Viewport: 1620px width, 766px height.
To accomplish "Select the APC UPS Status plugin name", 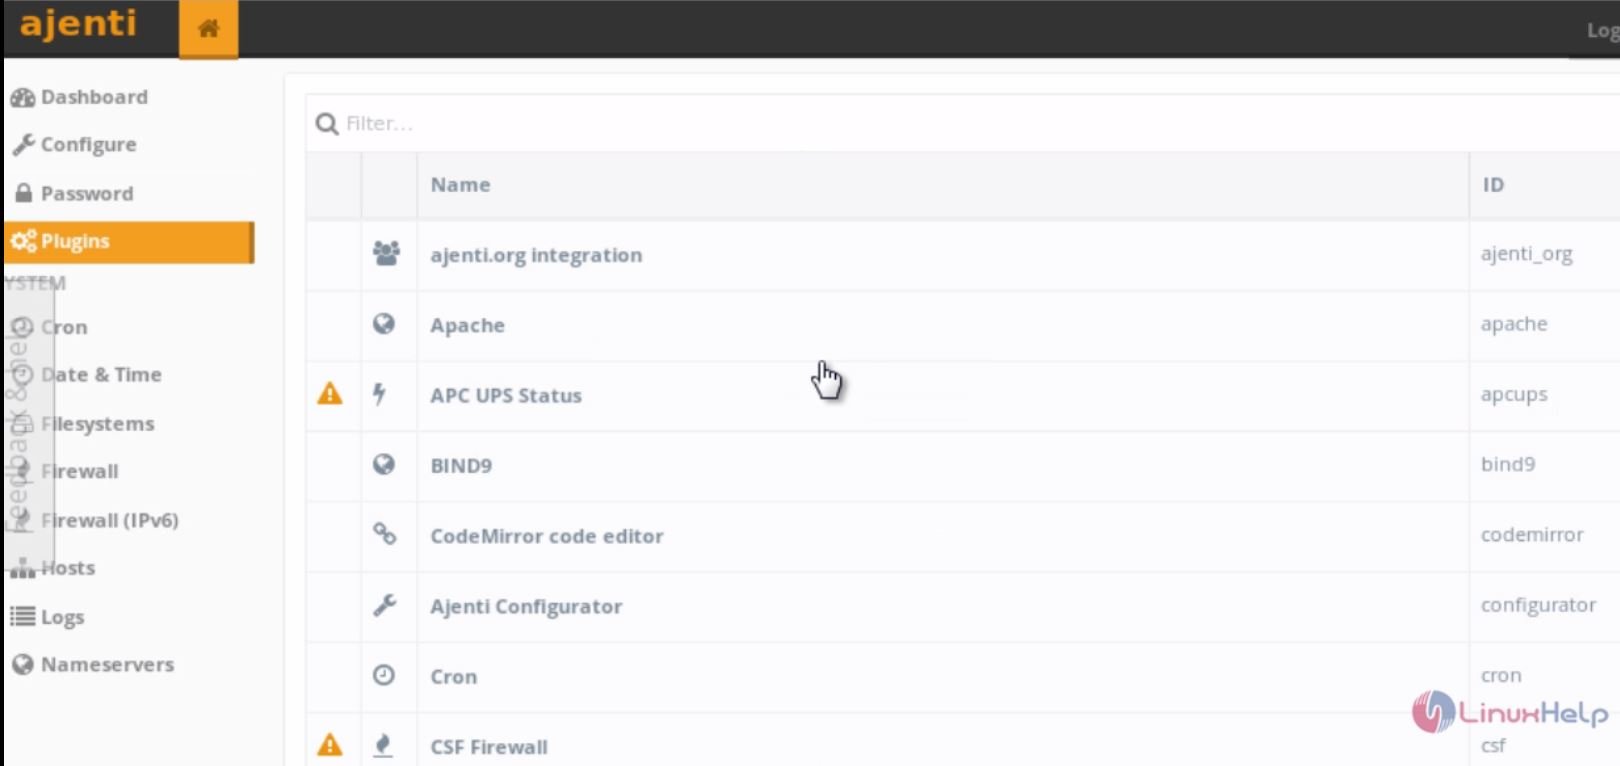I will pos(506,396).
